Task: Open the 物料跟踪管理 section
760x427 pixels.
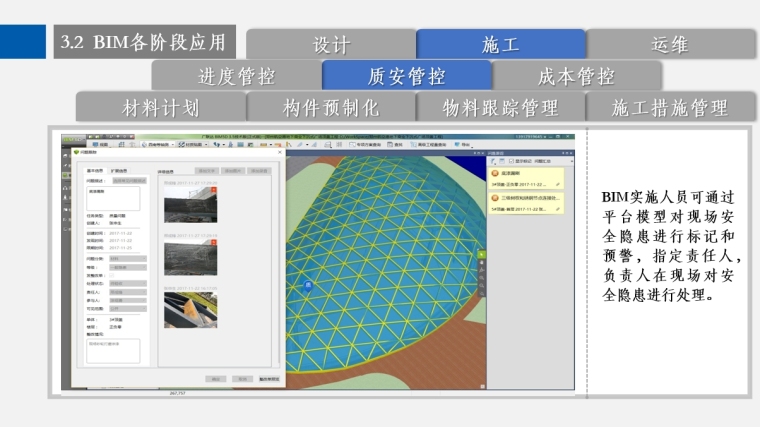Action: pyautogui.click(x=500, y=107)
